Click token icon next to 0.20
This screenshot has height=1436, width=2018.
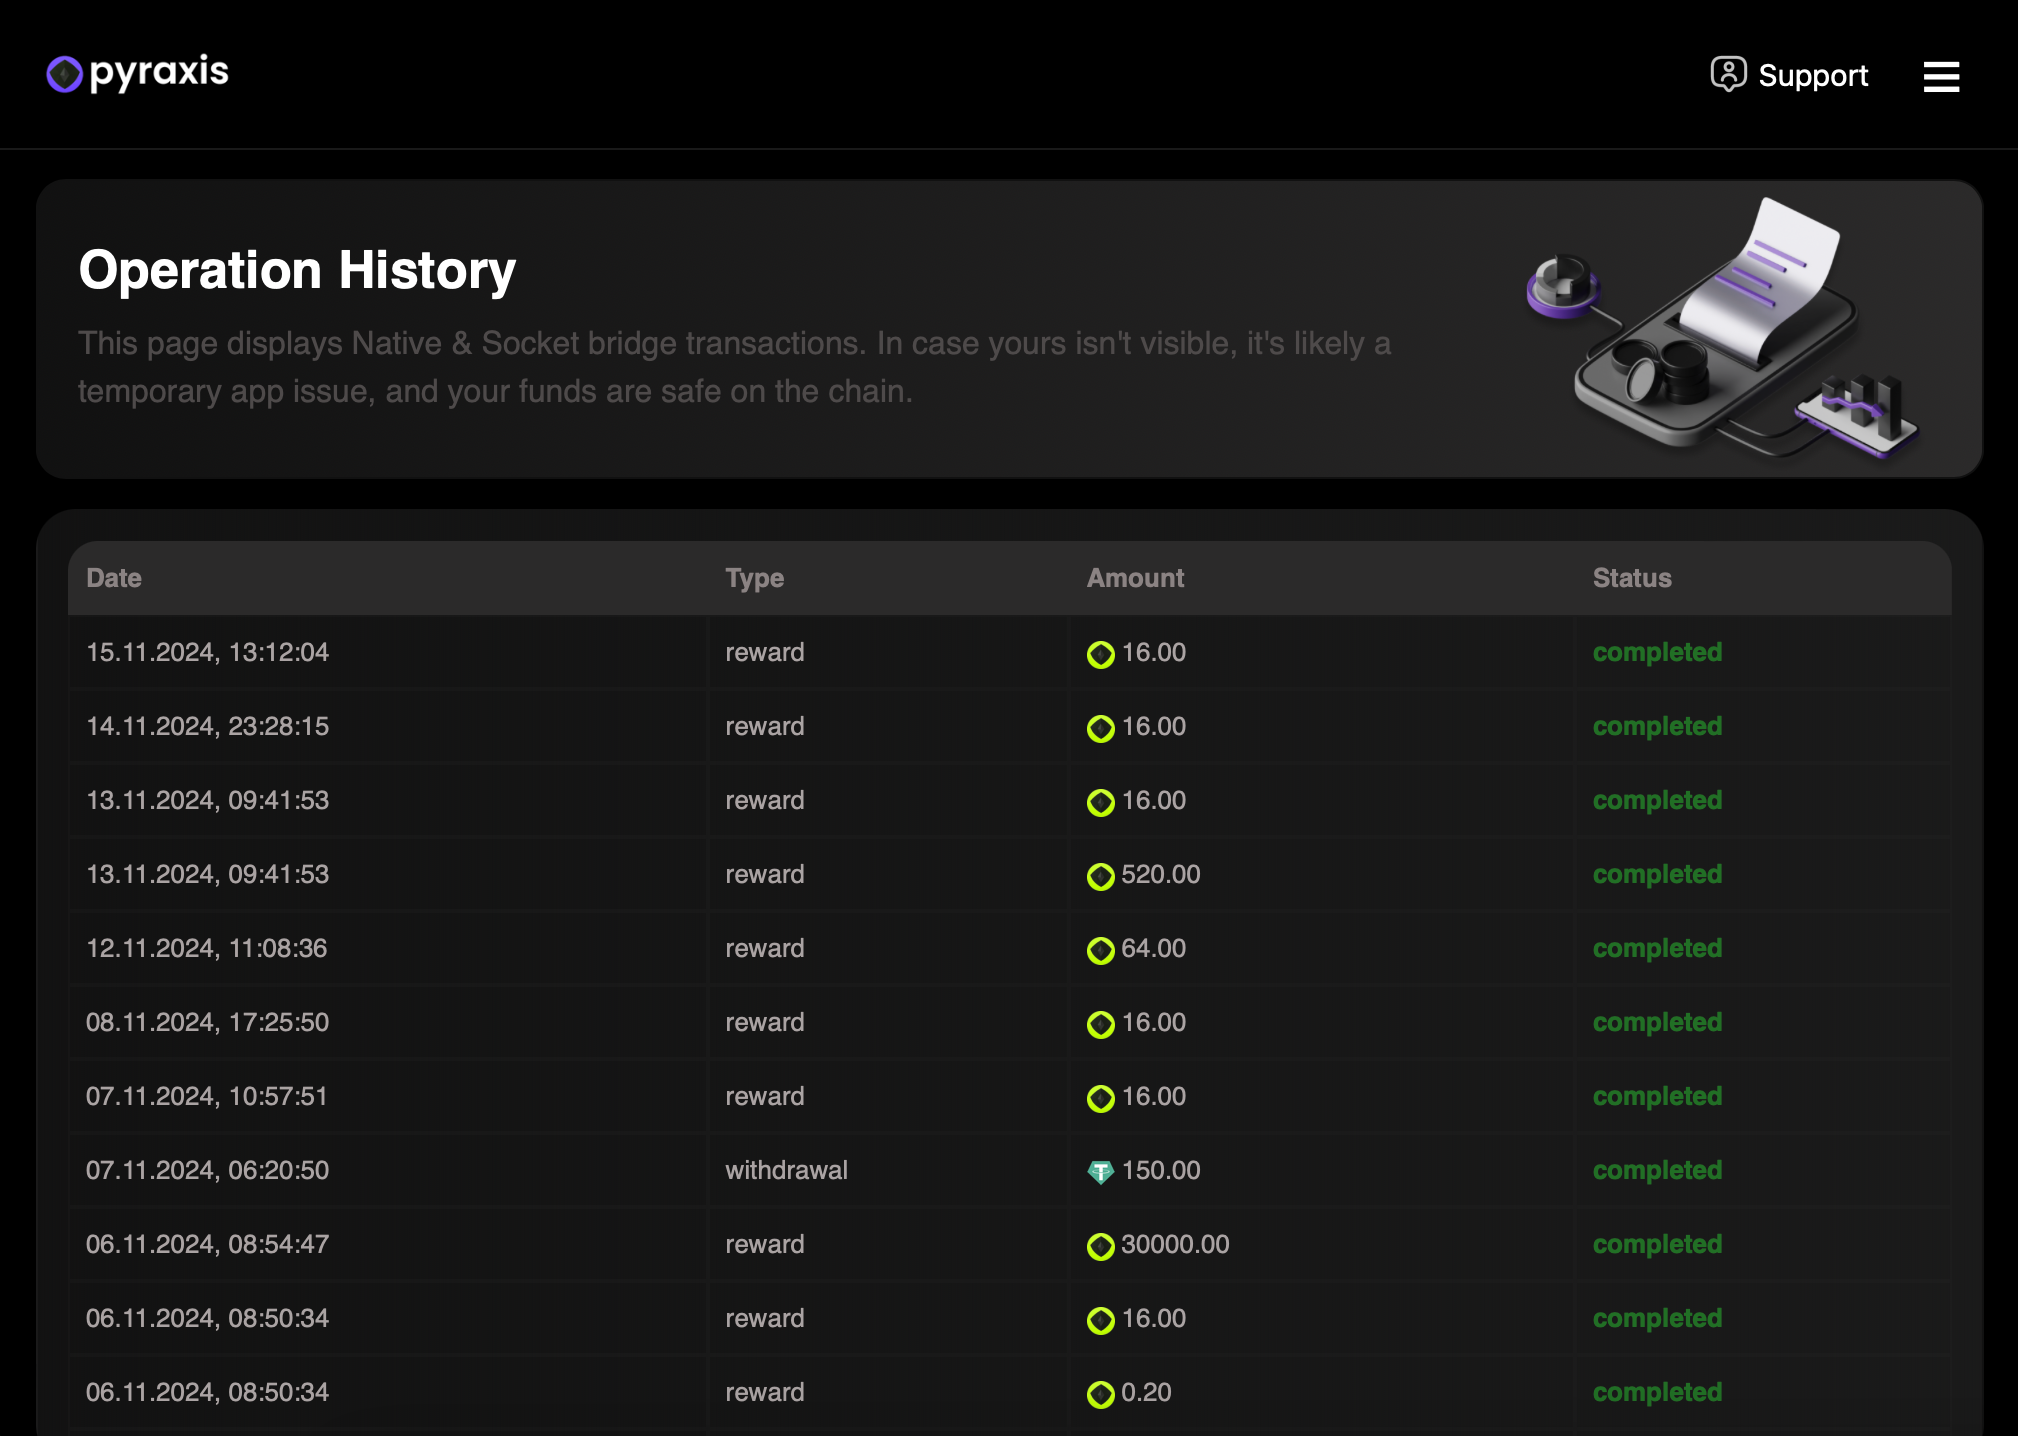[1101, 1394]
